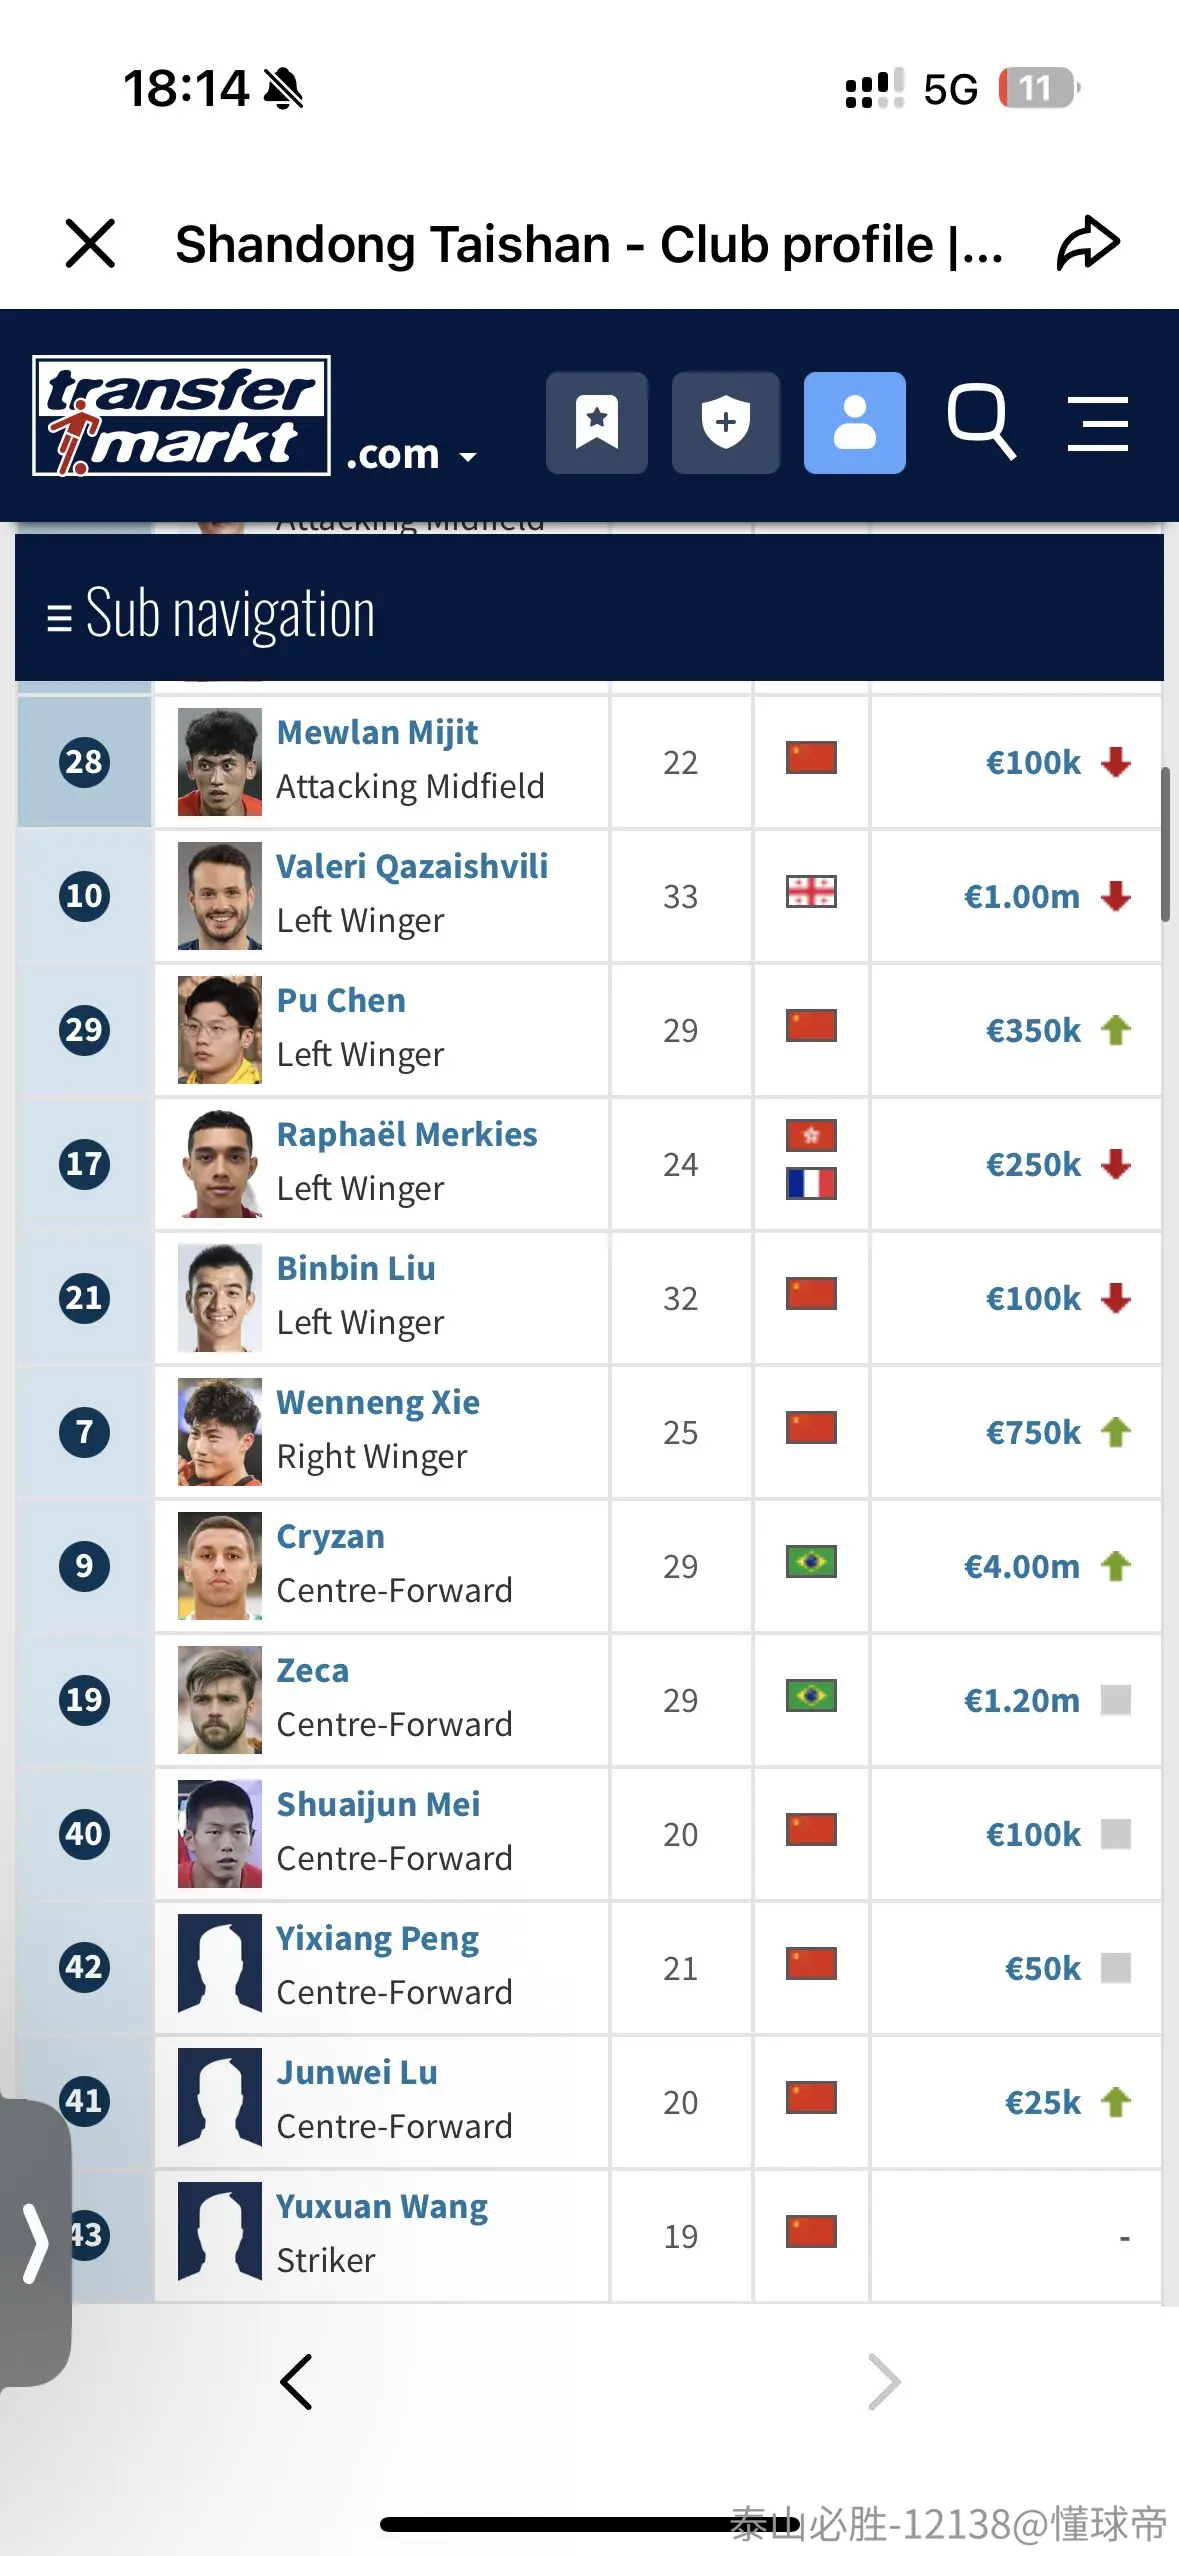Click the page scrollbar on right edge
This screenshot has height=2556, width=1179.
(1165, 845)
